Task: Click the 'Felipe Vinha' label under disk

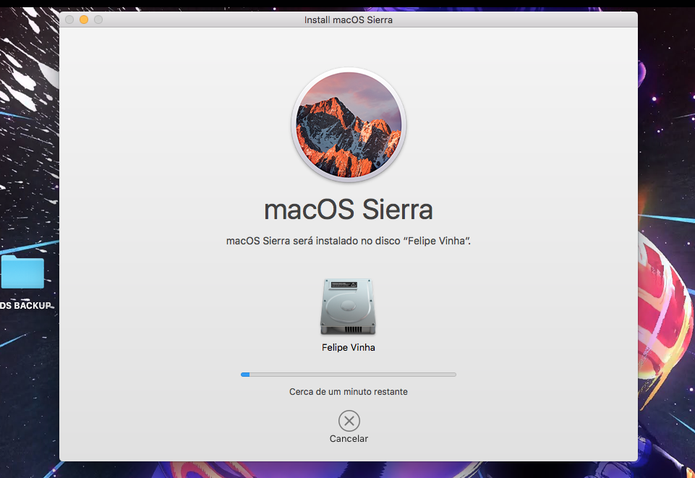Action: 348,348
